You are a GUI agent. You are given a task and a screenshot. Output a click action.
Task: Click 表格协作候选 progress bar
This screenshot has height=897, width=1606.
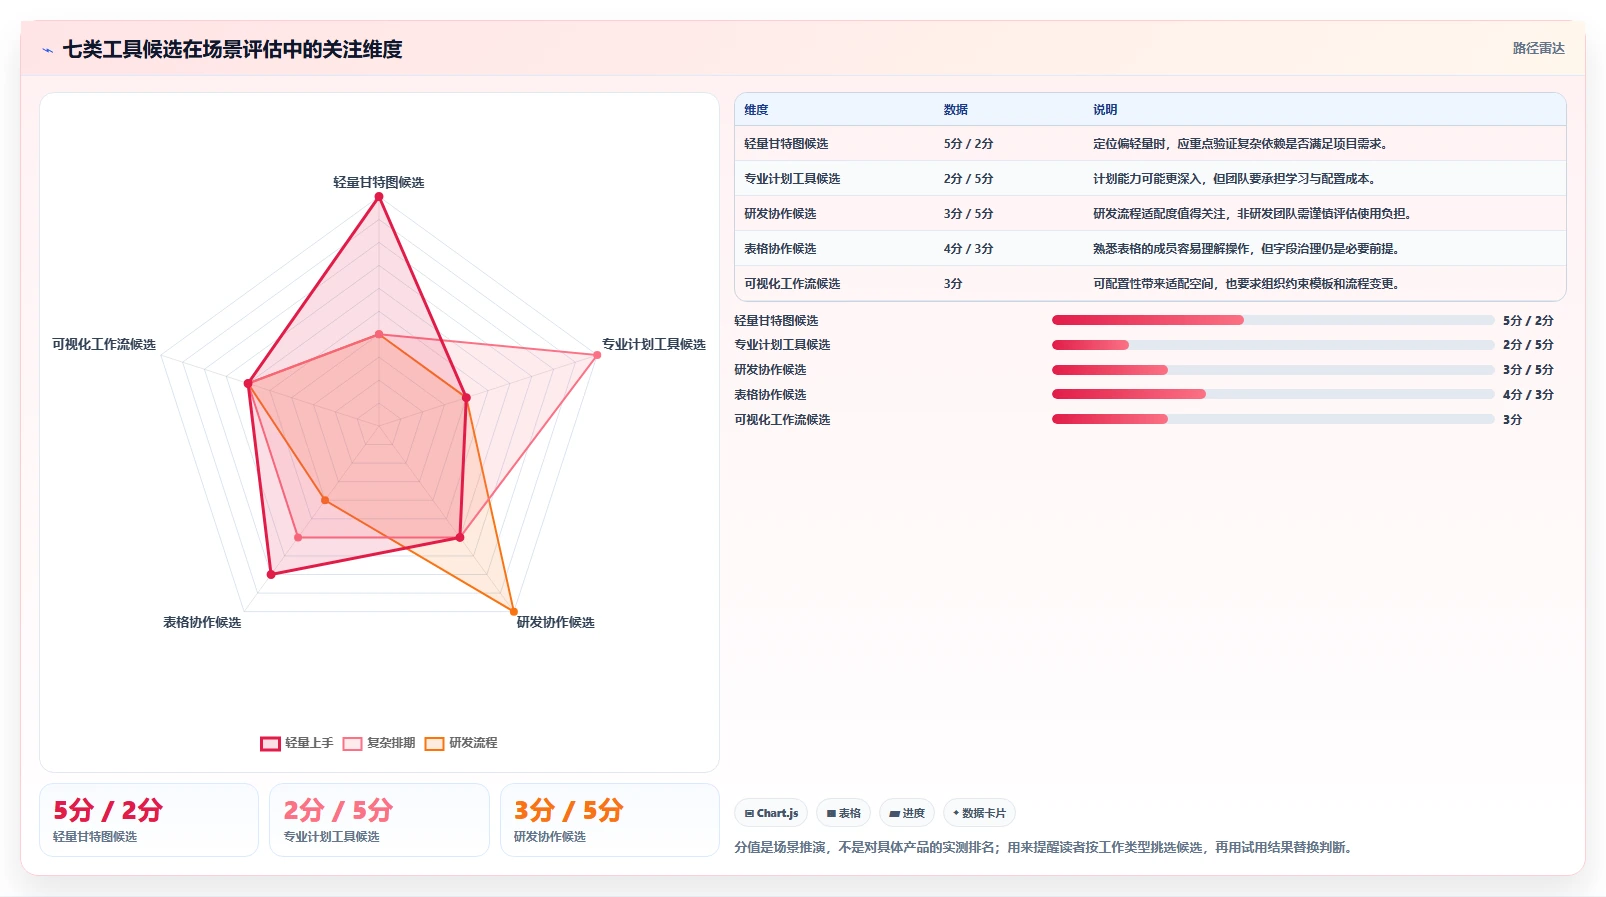pos(1273,394)
